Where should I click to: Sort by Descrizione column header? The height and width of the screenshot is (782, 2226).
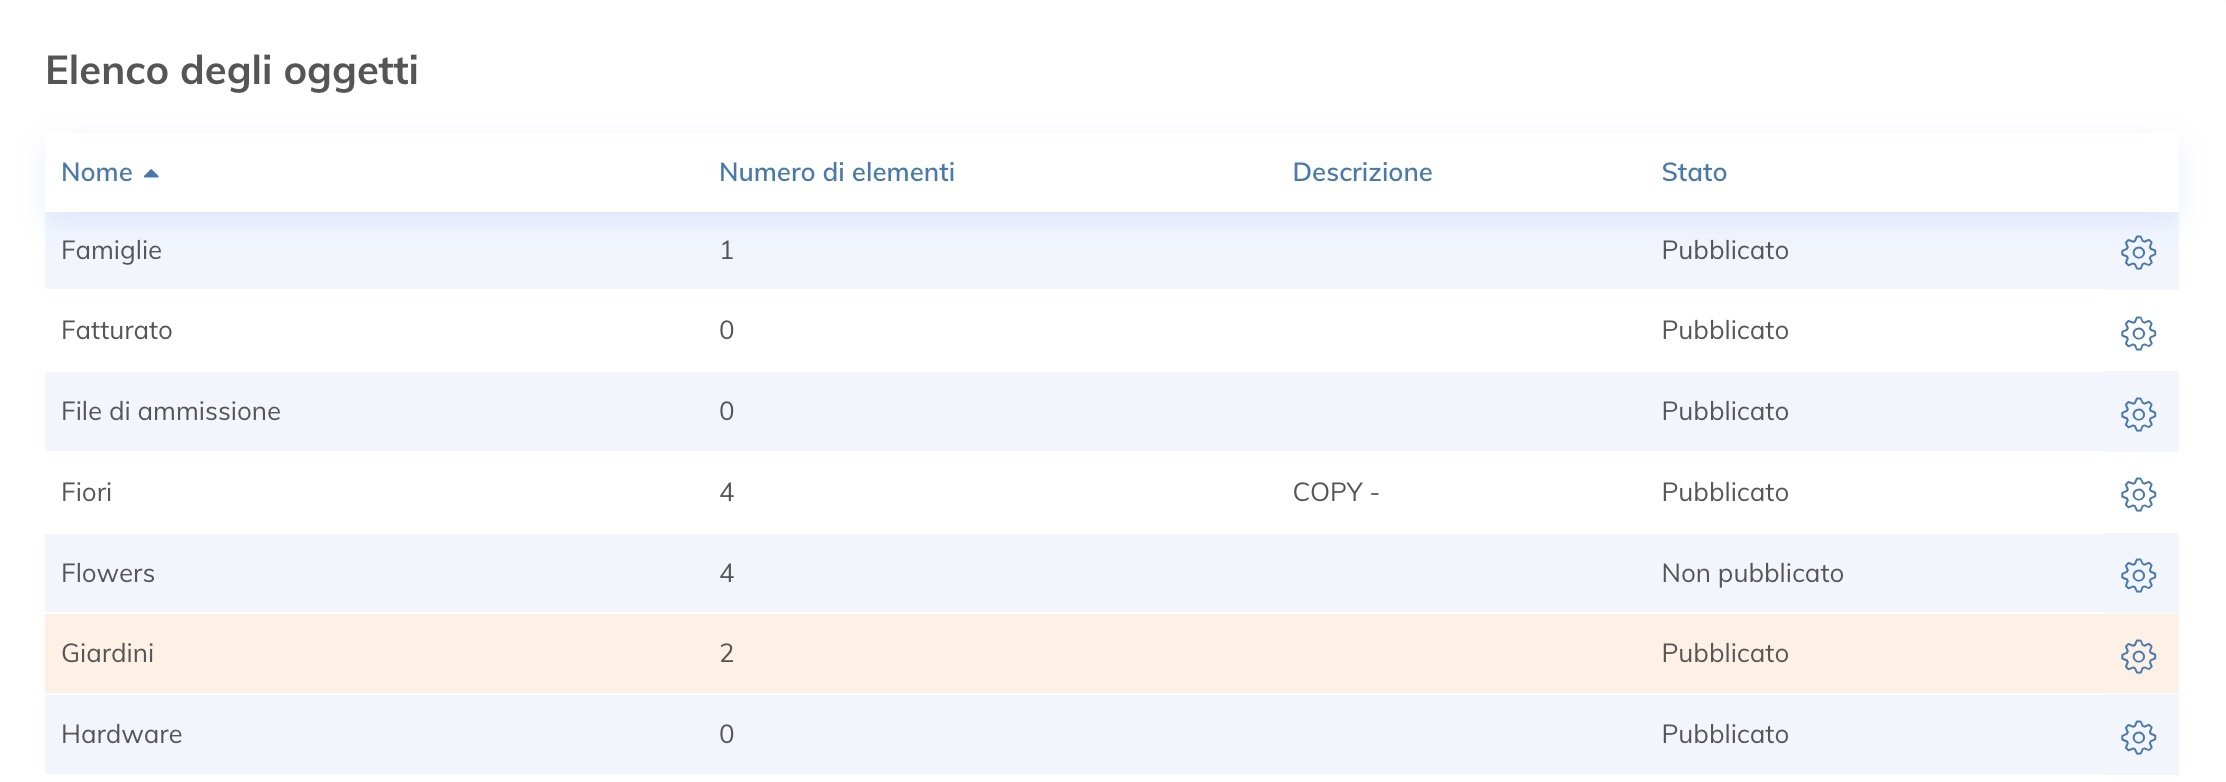1364,172
